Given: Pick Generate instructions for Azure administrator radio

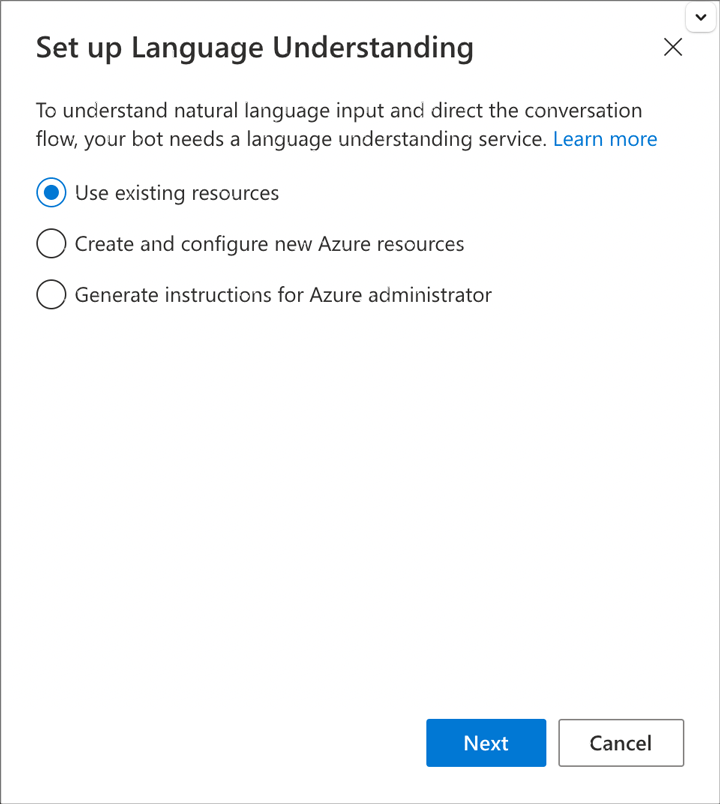Looking at the screenshot, I should (x=51, y=295).
